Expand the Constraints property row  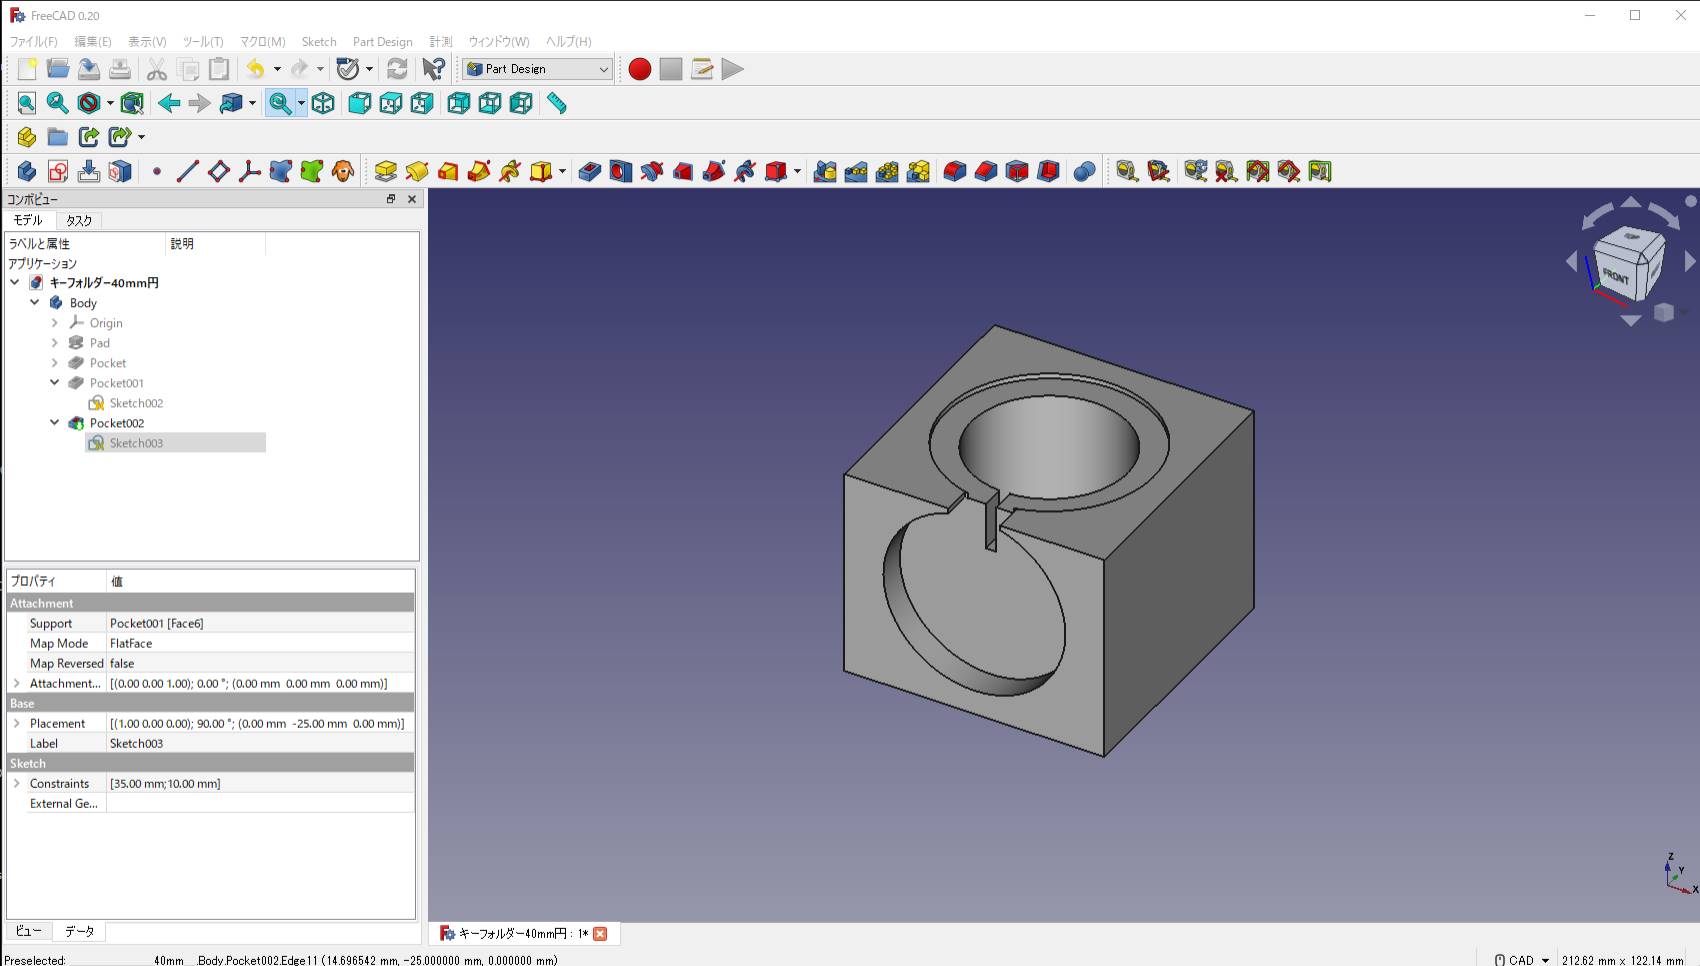tap(16, 783)
